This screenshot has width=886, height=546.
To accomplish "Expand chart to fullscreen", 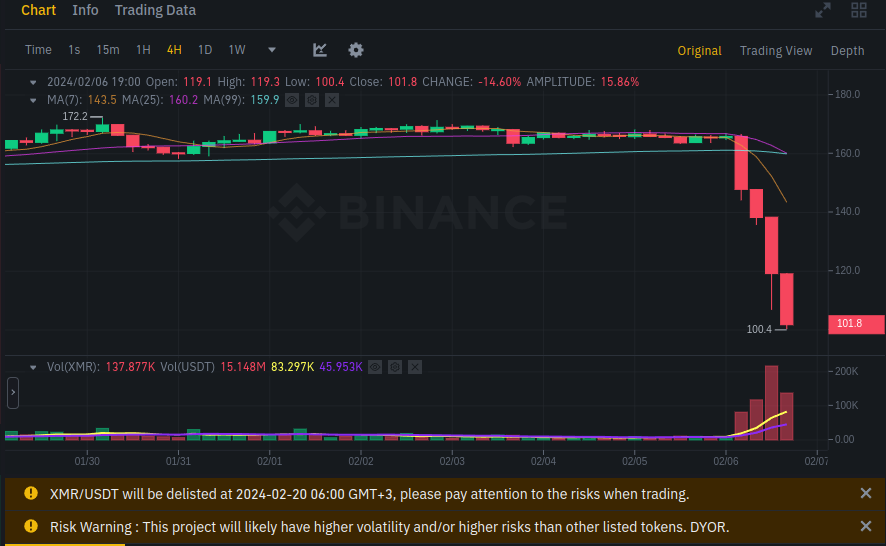I will pyautogui.click(x=823, y=10).
